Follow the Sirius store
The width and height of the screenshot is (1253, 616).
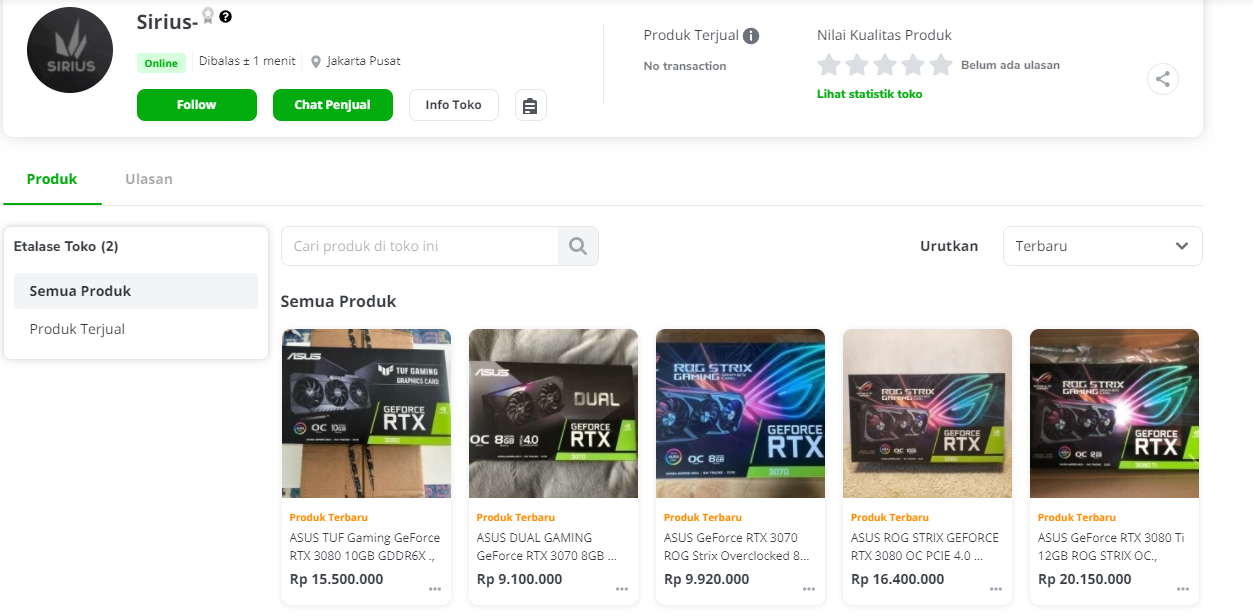(x=197, y=105)
